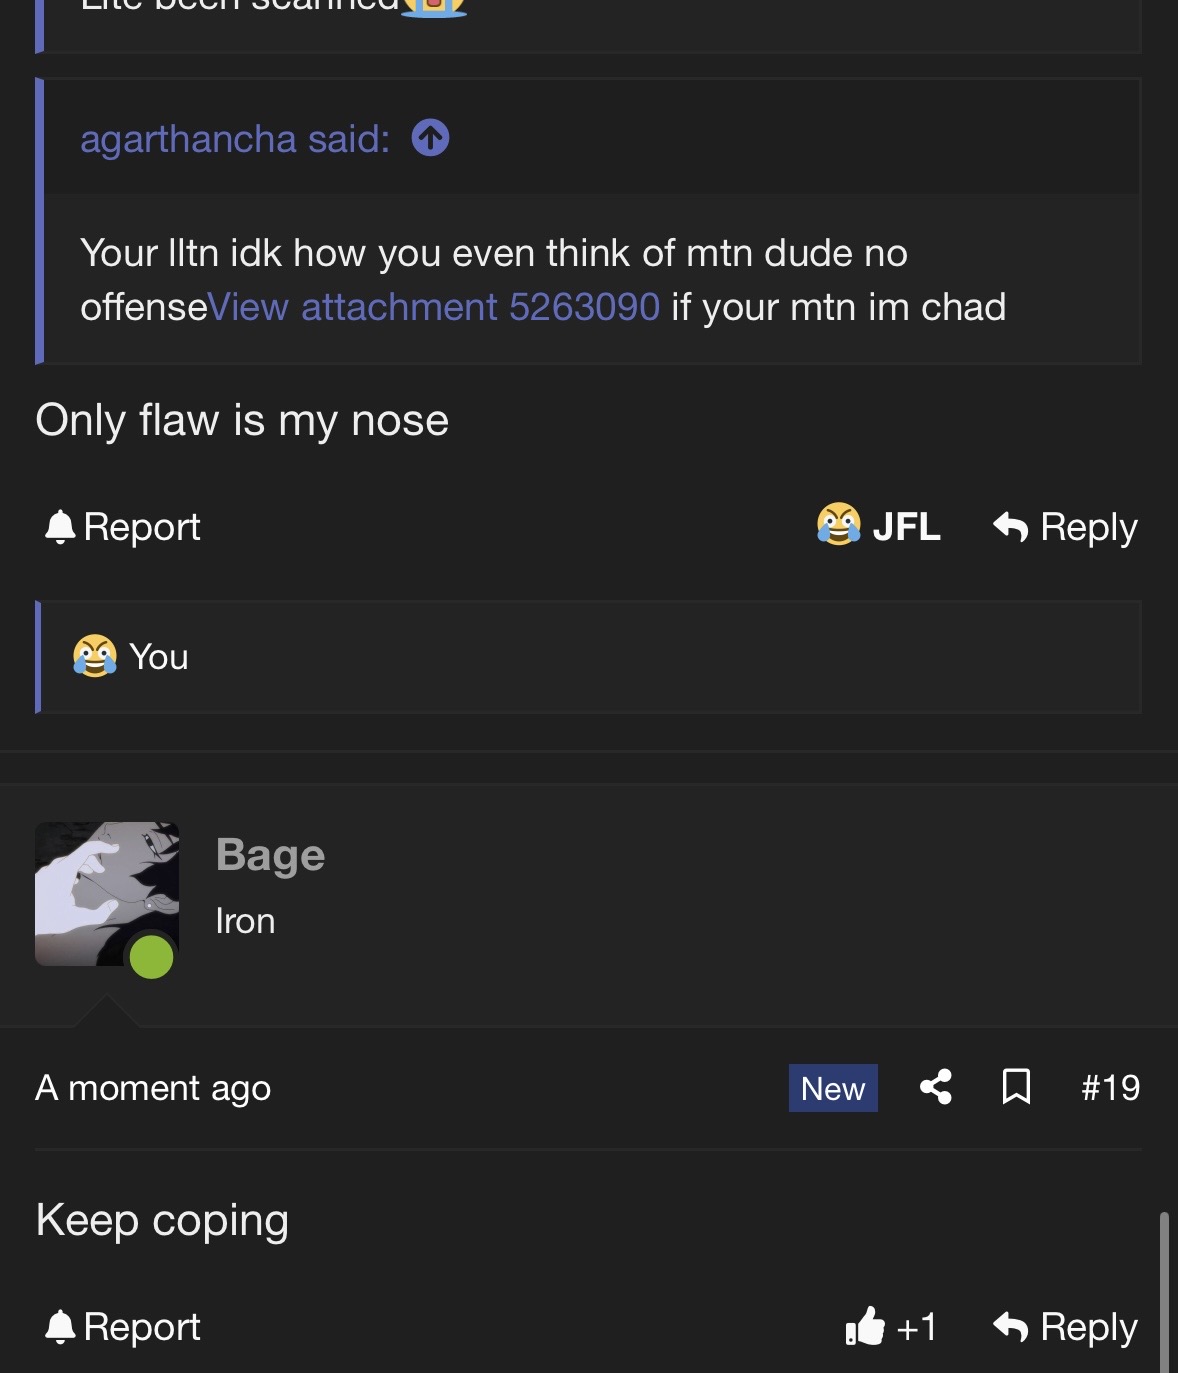Image resolution: width=1178 pixels, height=1373 pixels.
Task: Click the New badge on post #19
Action: [833, 1088]
